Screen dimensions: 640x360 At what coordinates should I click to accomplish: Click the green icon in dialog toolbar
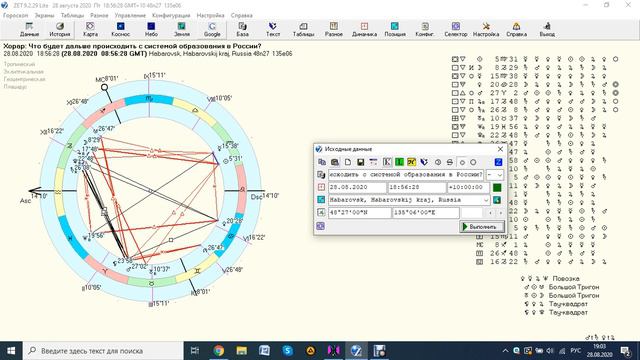pos(399,162)
